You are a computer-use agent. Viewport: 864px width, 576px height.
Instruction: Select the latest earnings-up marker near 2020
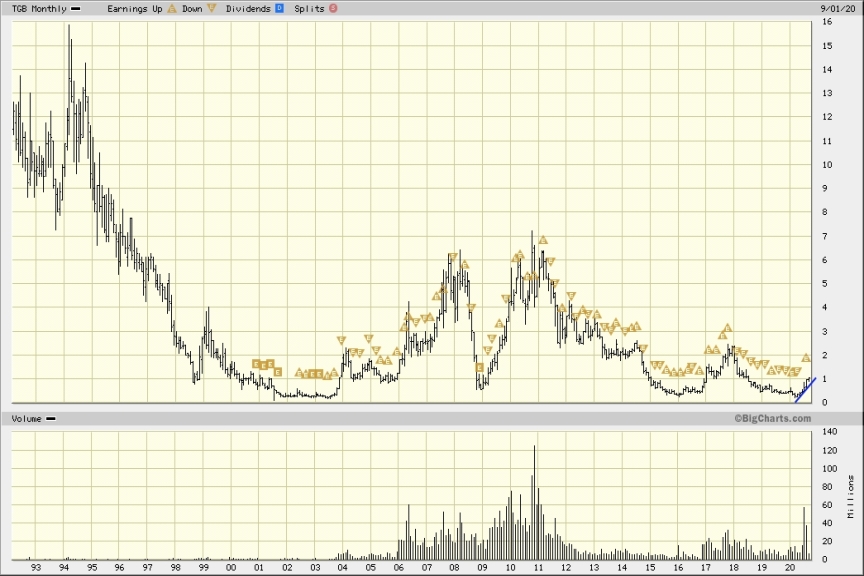pyautogui.click(x=806, y=357)
